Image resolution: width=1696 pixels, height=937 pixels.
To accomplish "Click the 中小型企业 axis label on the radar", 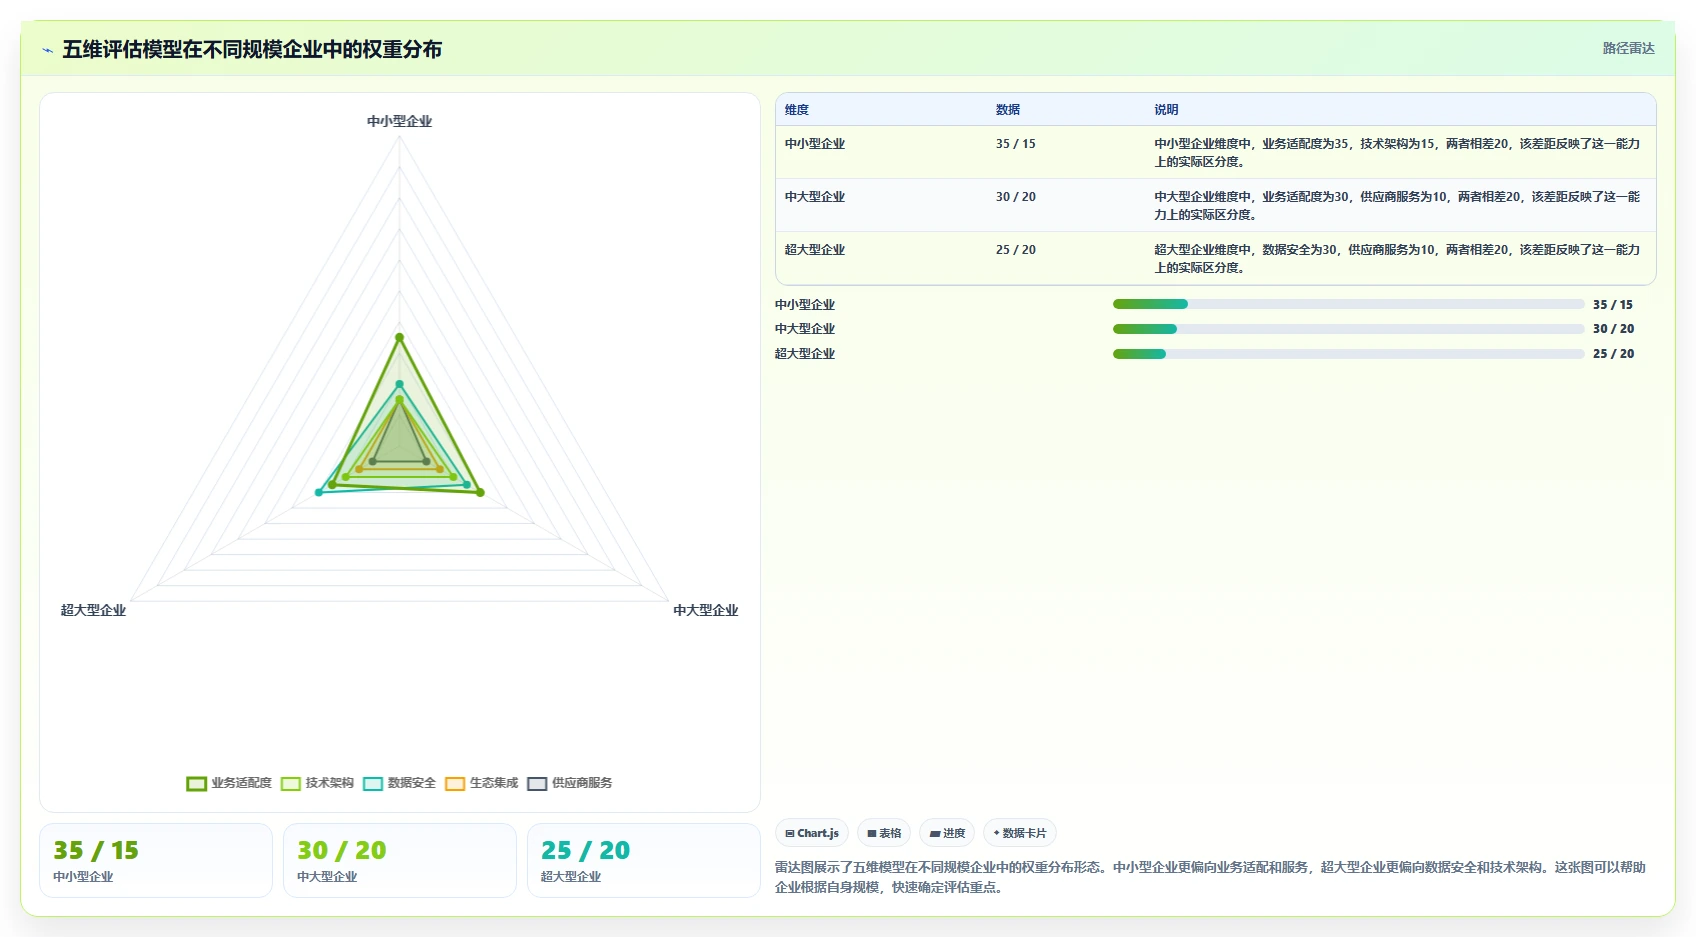I will [400, 121].
